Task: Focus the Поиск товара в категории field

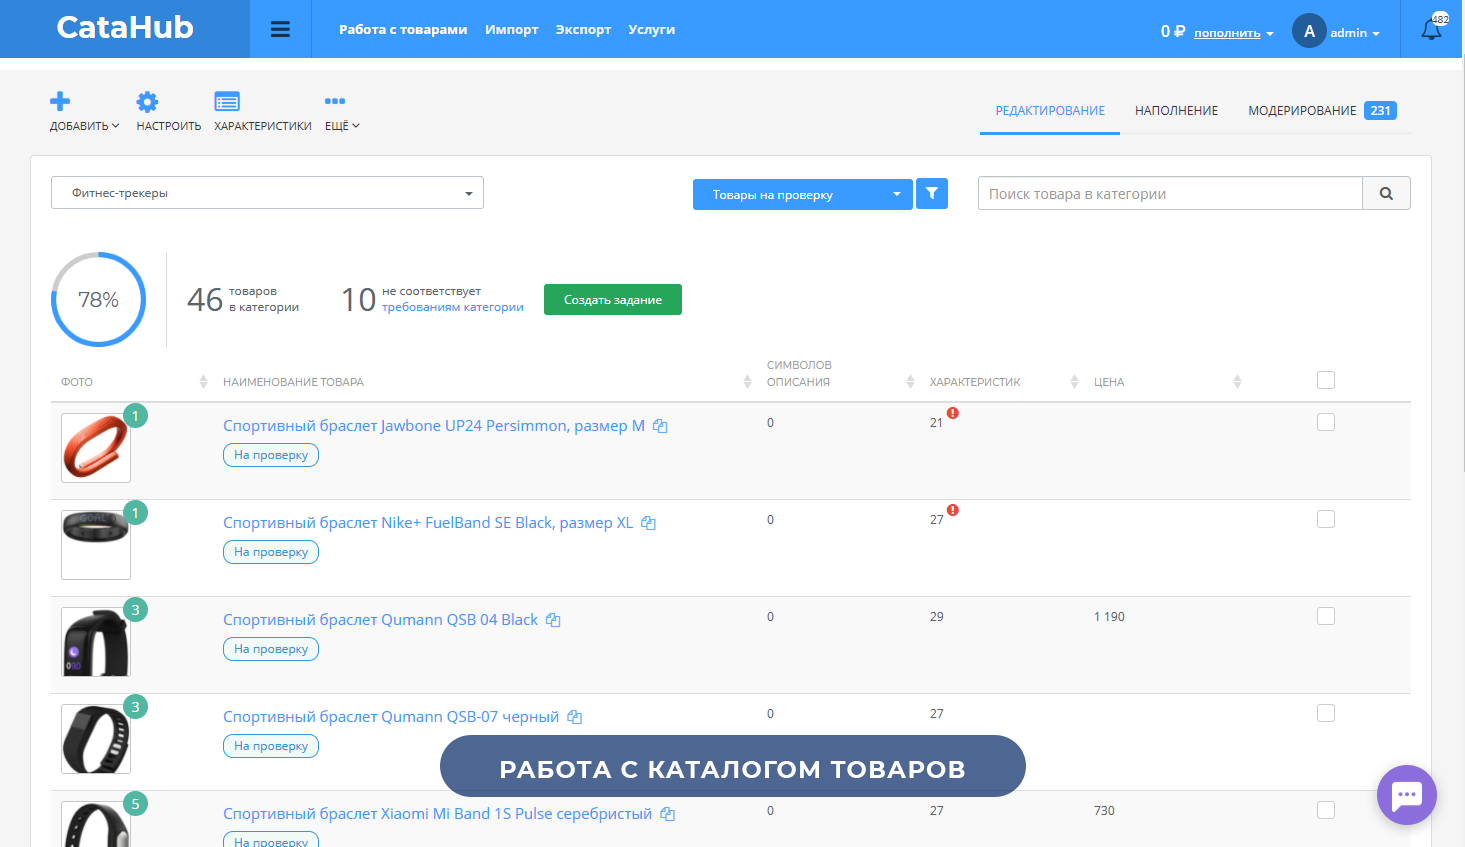Action: coord(1170,194)
